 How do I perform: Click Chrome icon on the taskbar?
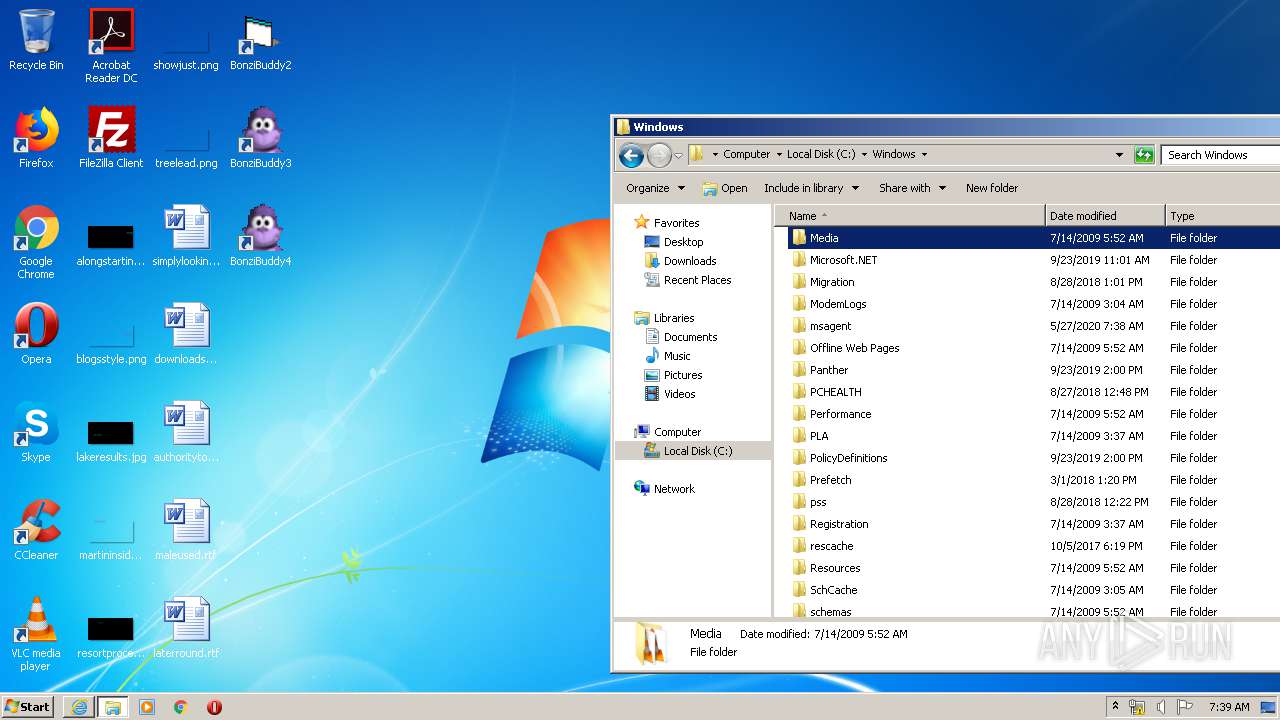pos(181,707)
